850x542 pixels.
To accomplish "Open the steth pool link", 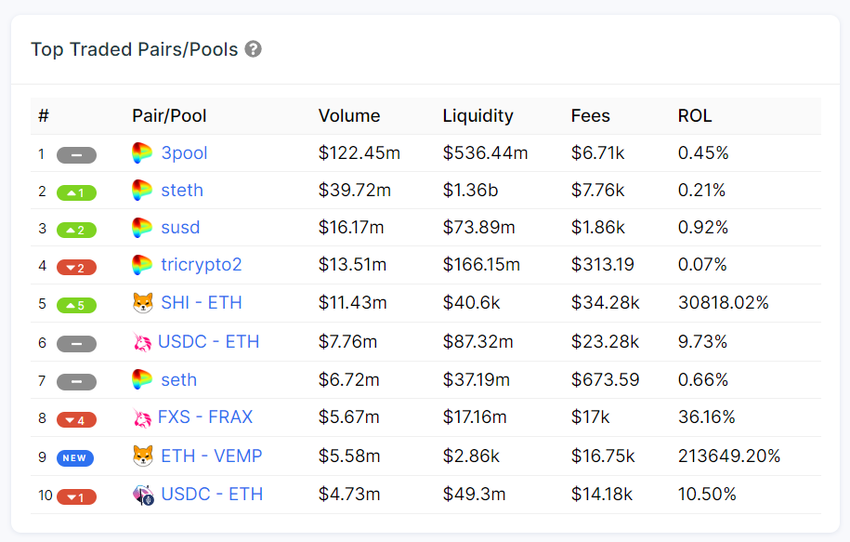I will (x=182, y=190).
